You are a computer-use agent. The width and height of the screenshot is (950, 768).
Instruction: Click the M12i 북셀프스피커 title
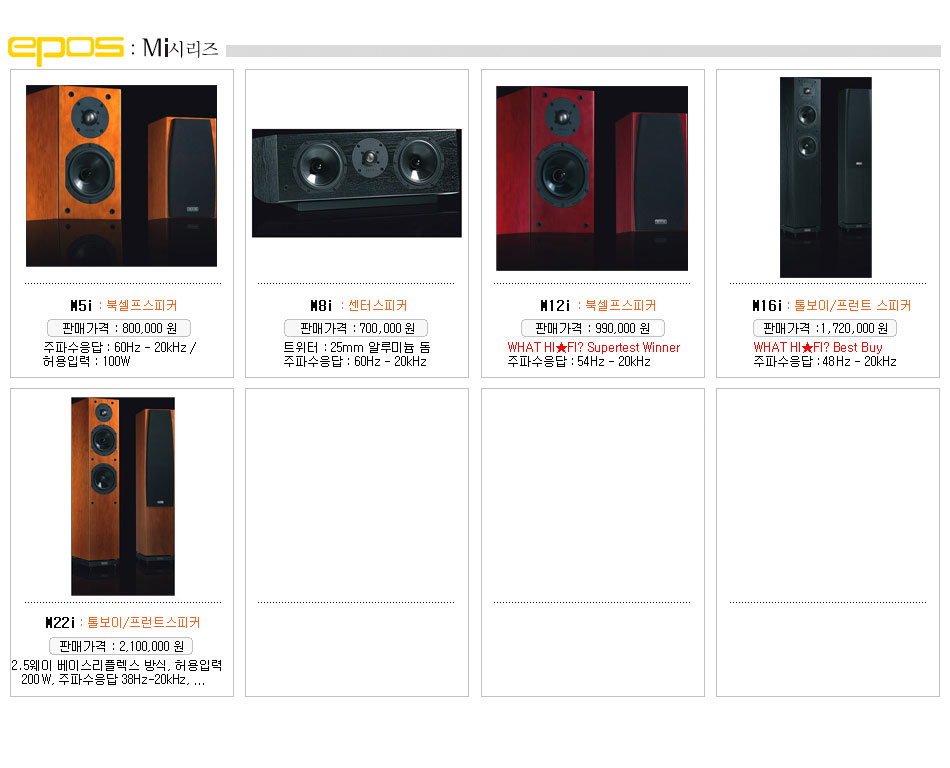pos(598,305)
